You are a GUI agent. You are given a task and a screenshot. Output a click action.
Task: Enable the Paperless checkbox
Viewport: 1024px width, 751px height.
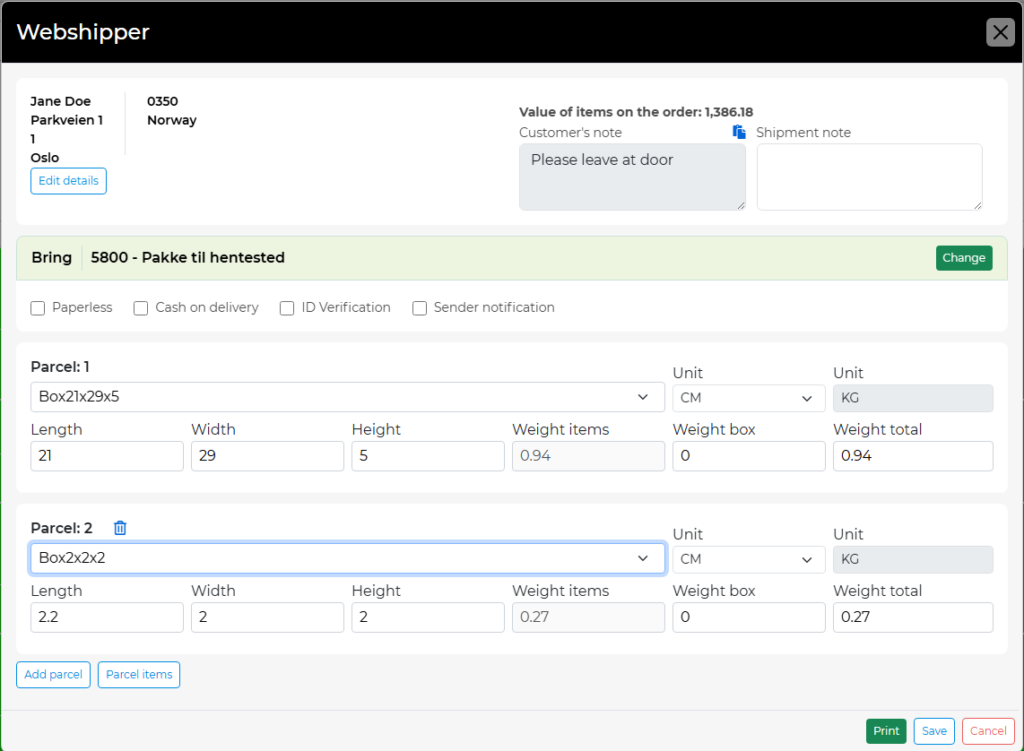(38, 308)
